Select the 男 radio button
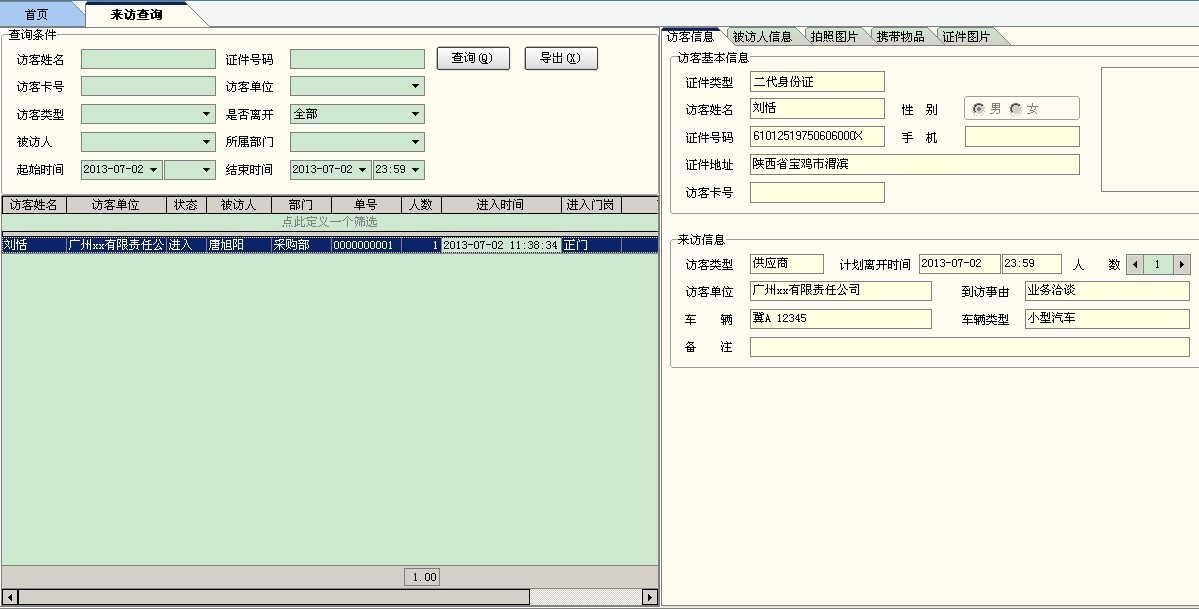 click(x=978, y=109)
